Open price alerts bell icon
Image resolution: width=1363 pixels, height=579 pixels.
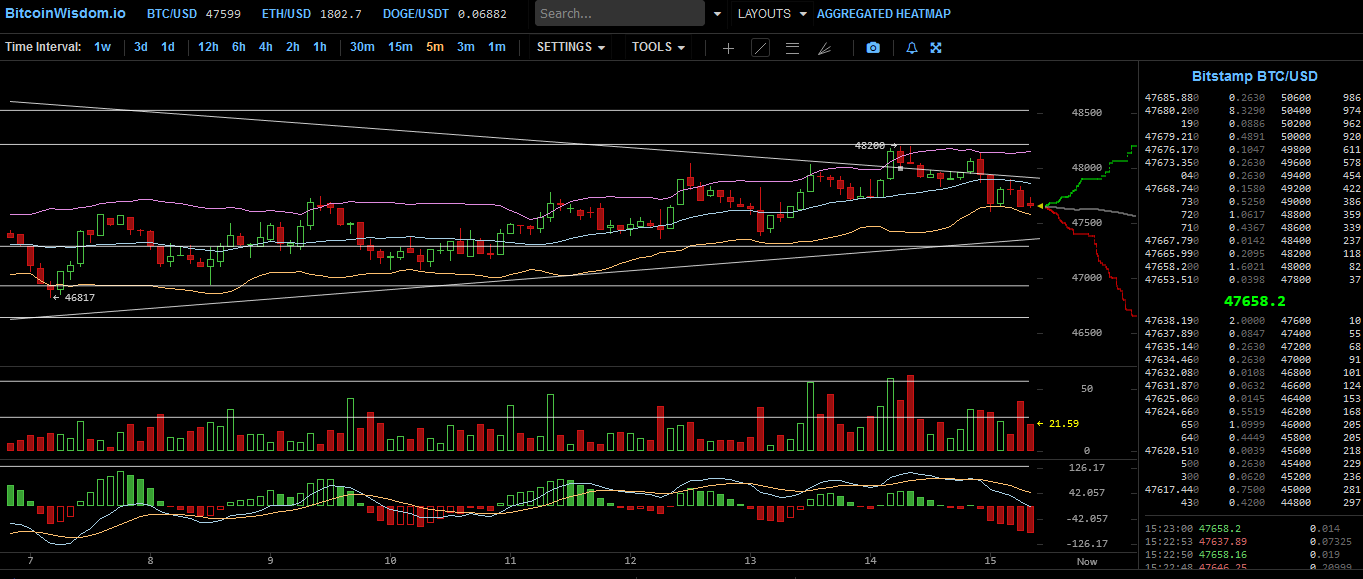pos(911,47)
